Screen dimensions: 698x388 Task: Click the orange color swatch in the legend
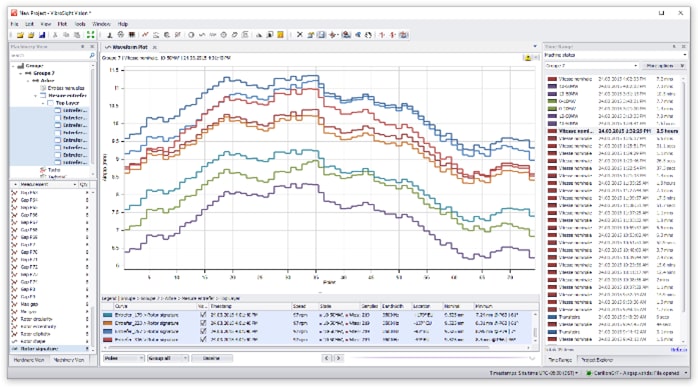(x=107, y=323)
